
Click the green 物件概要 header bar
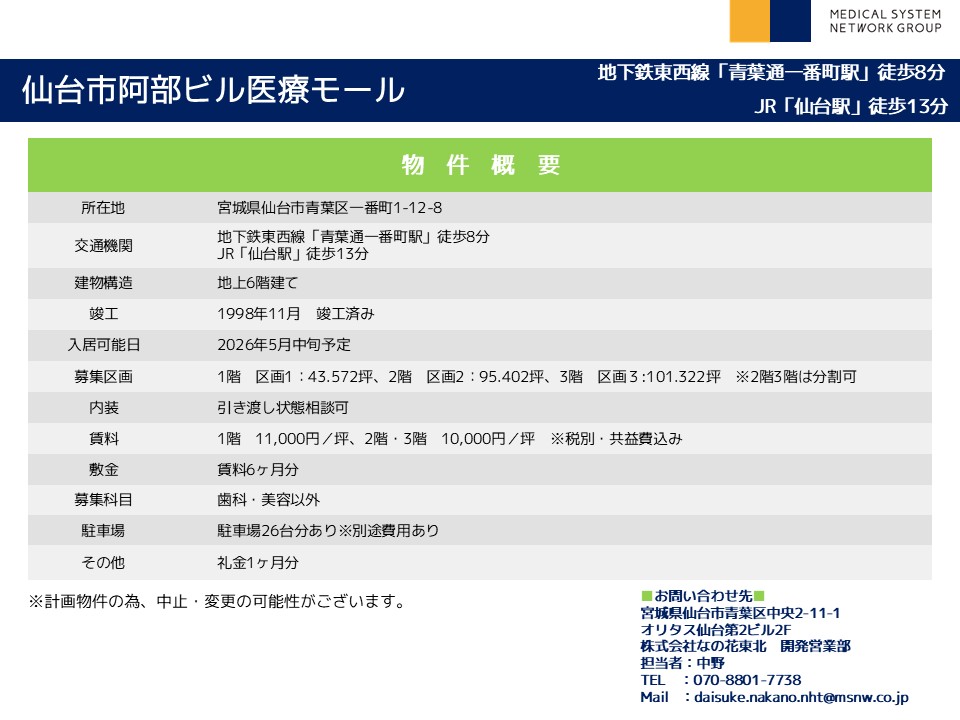click(480, 165)
